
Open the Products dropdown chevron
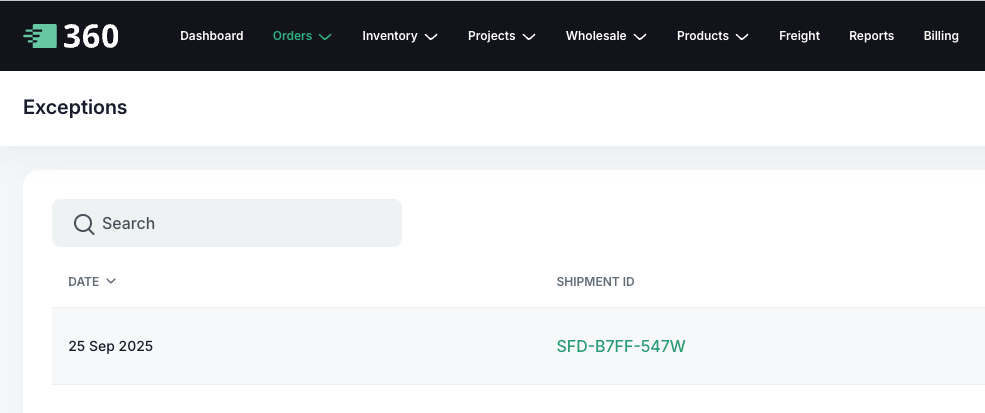[742, 37]
